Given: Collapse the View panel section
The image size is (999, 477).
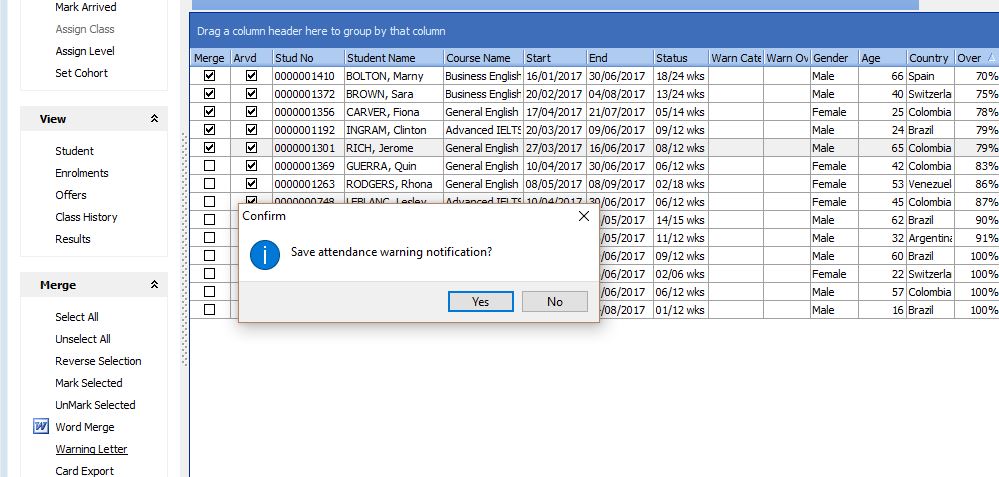Looking at the screenshot, I should tap(154, 119).
